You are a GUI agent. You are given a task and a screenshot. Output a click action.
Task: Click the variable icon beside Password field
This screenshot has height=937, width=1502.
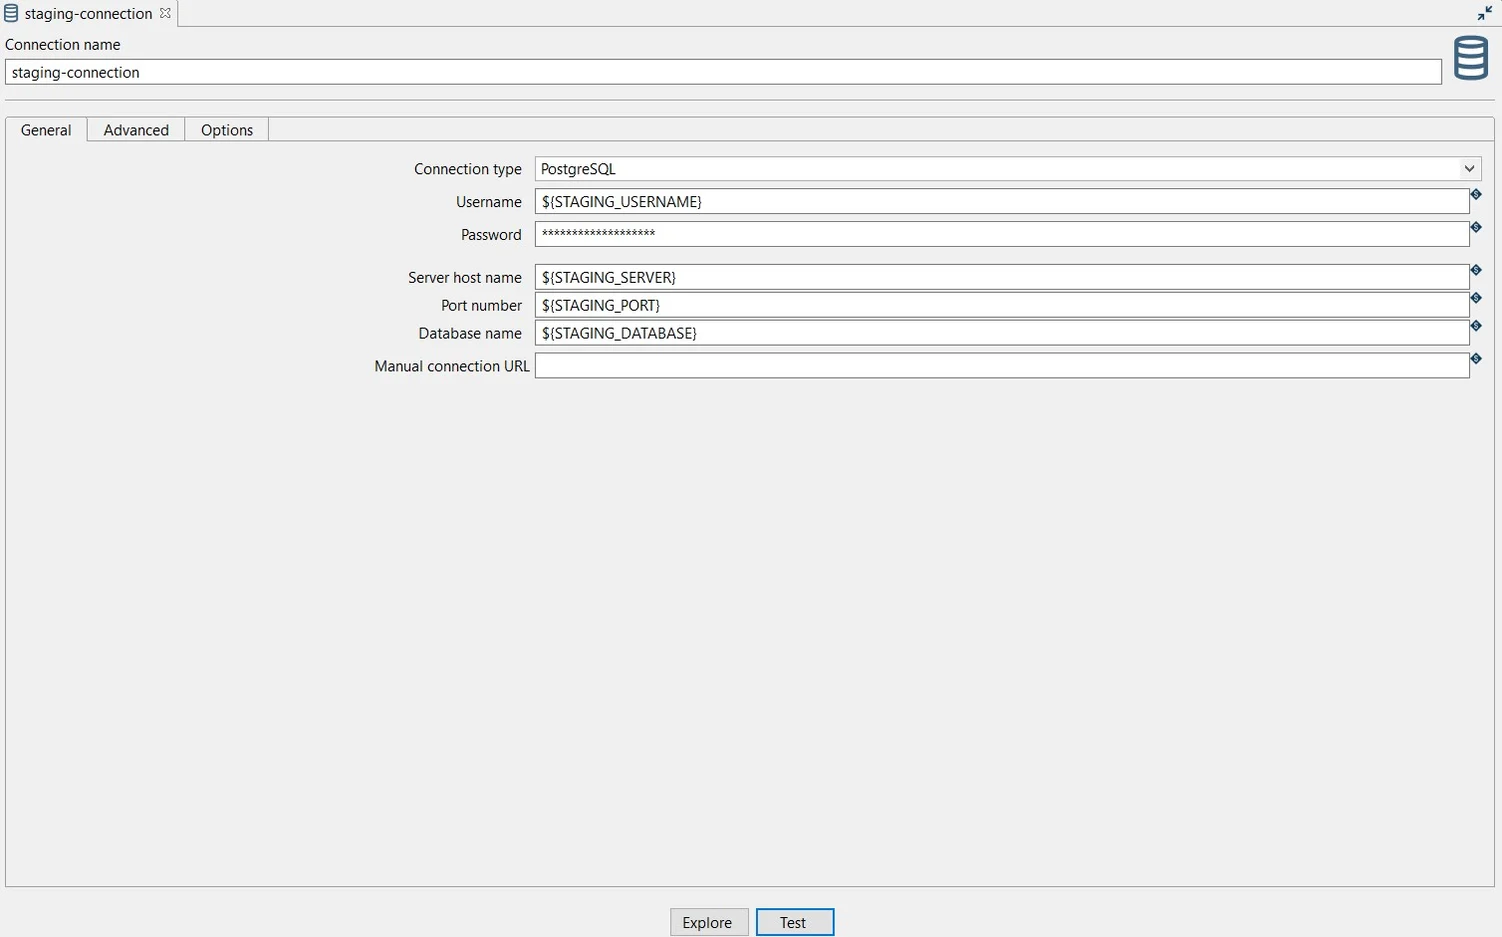point(1476,226)
